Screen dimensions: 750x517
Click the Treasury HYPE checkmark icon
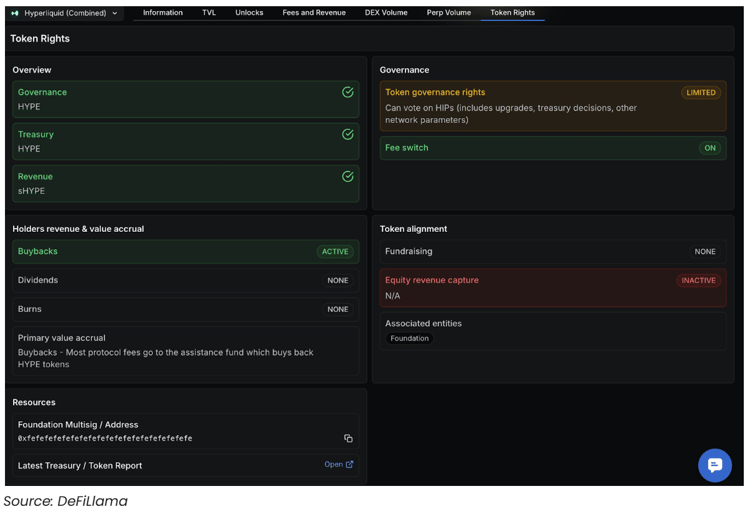click(348, 134)
